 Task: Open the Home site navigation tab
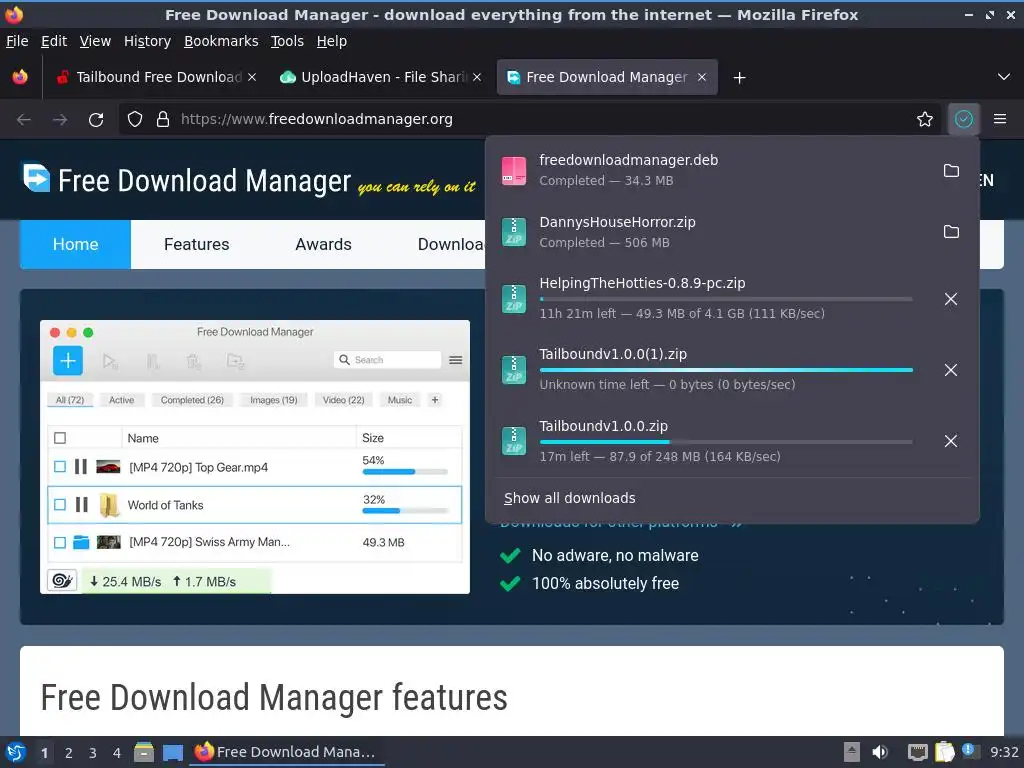76,244
